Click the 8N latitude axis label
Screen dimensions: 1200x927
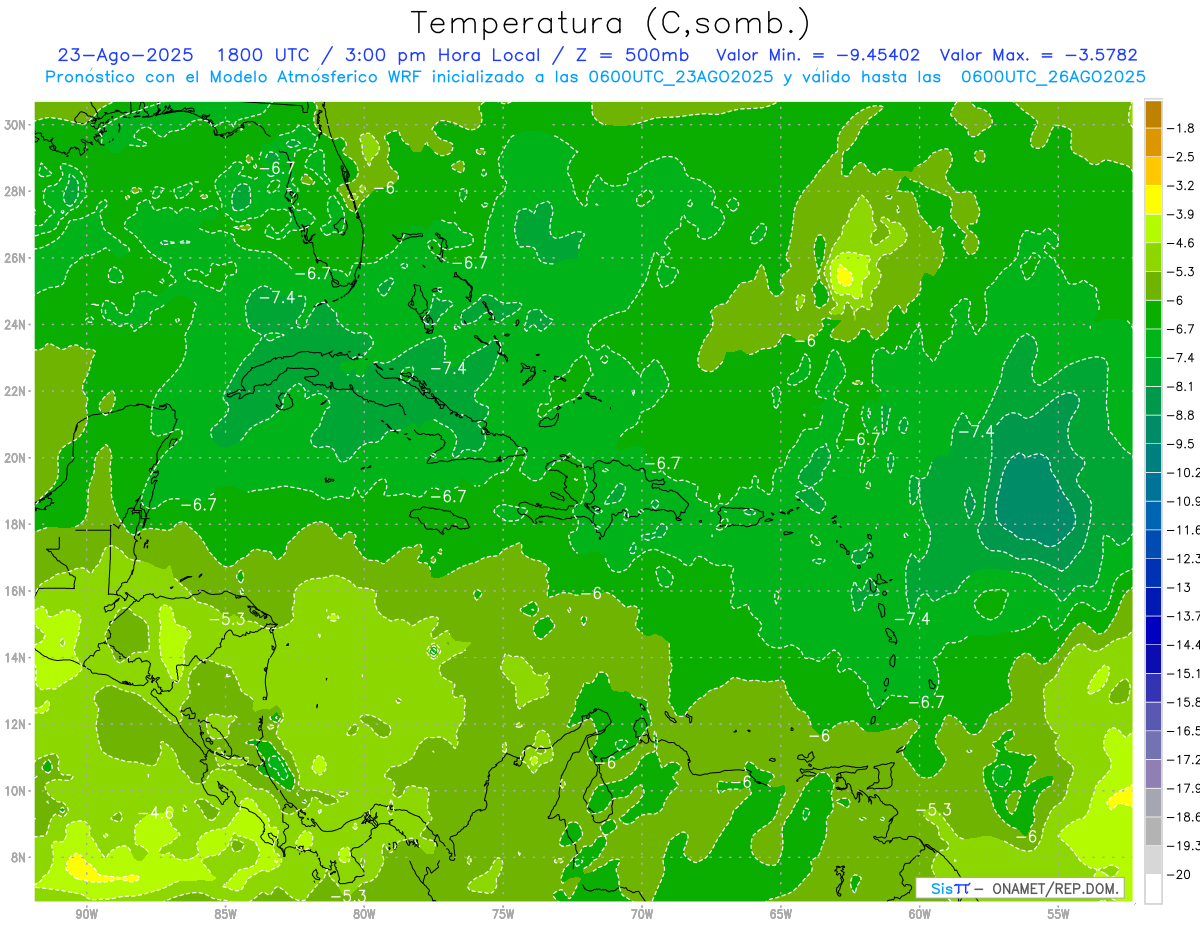point(19,857)
